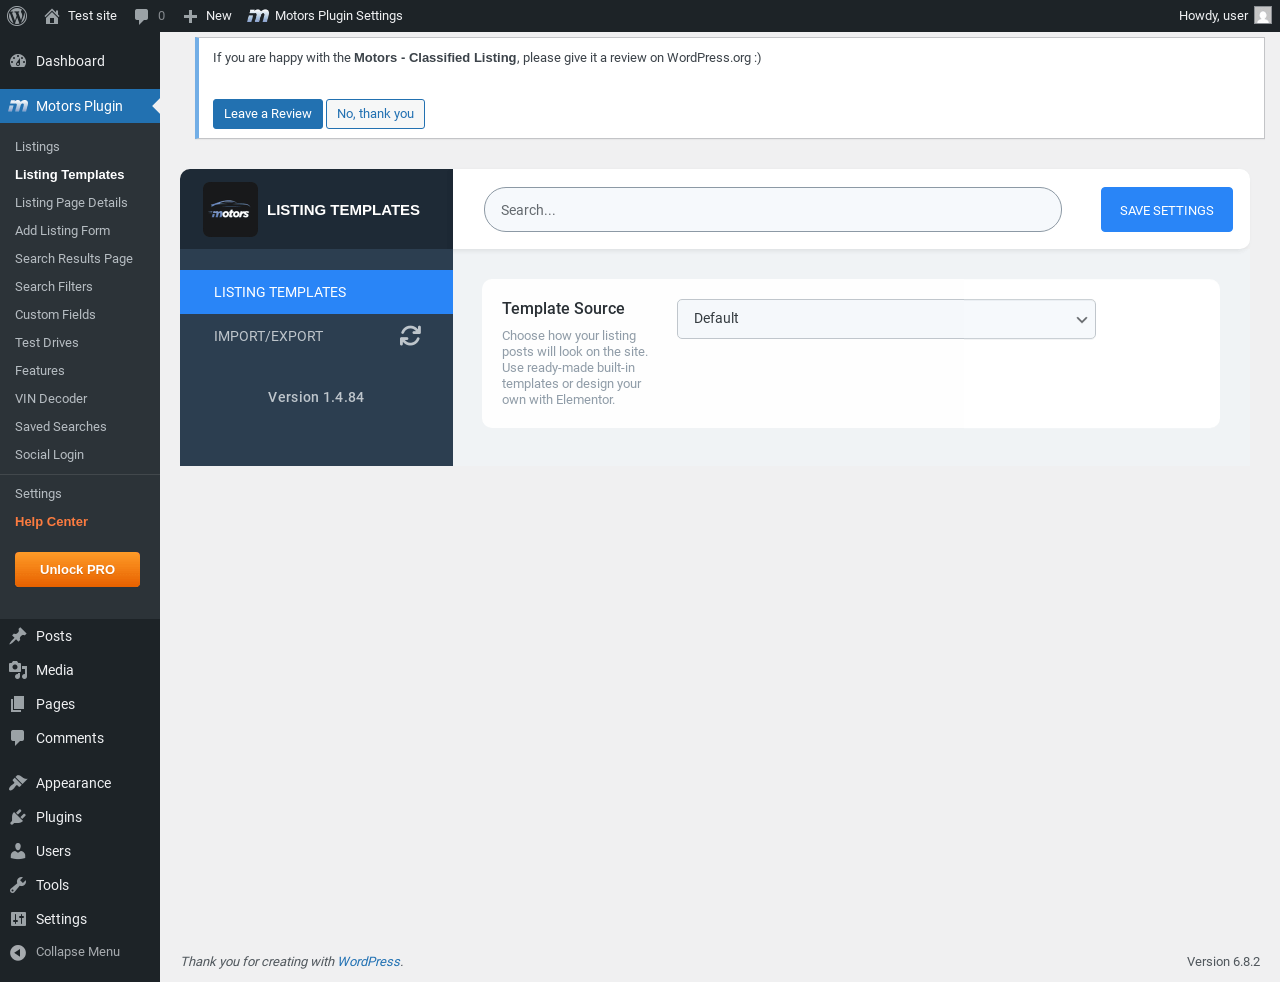Click Version 6.8.2 footer text

tap(1223, 962)
